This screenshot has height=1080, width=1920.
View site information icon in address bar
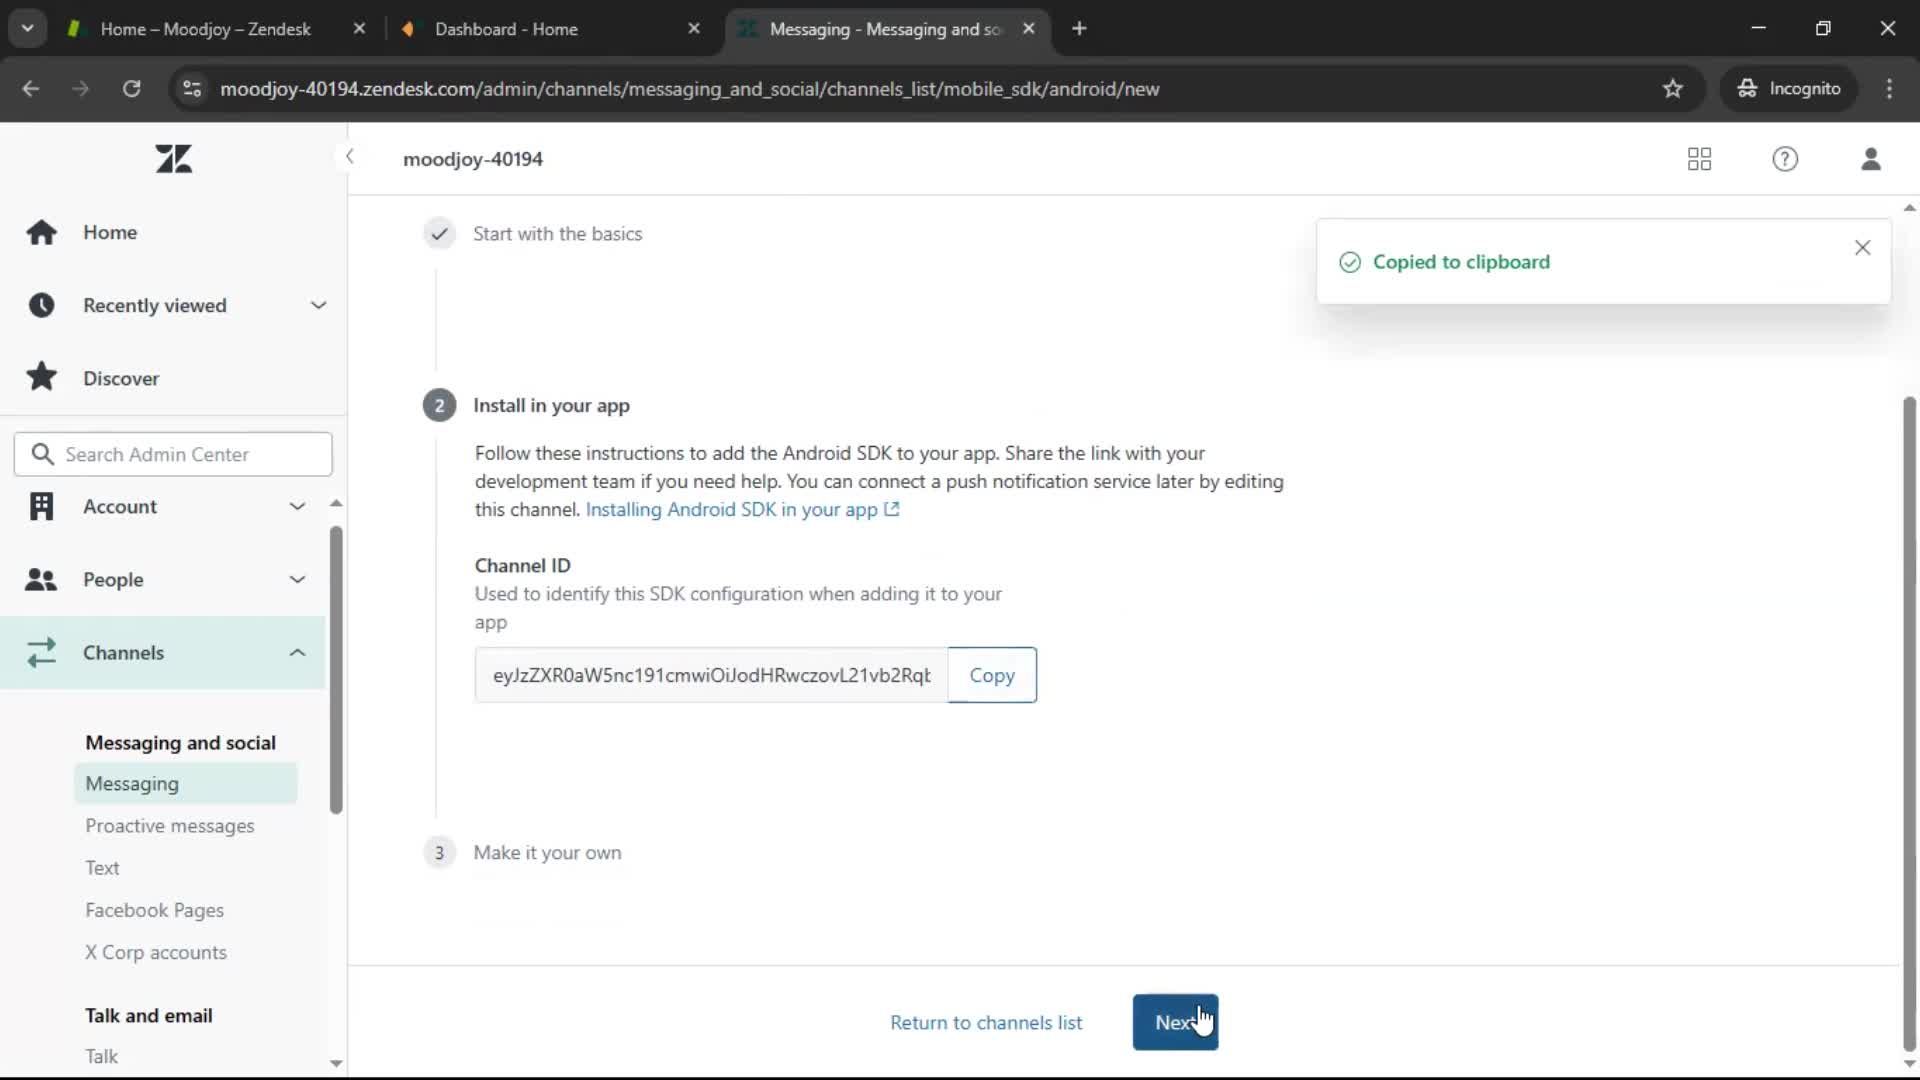(x=192, y=89)
